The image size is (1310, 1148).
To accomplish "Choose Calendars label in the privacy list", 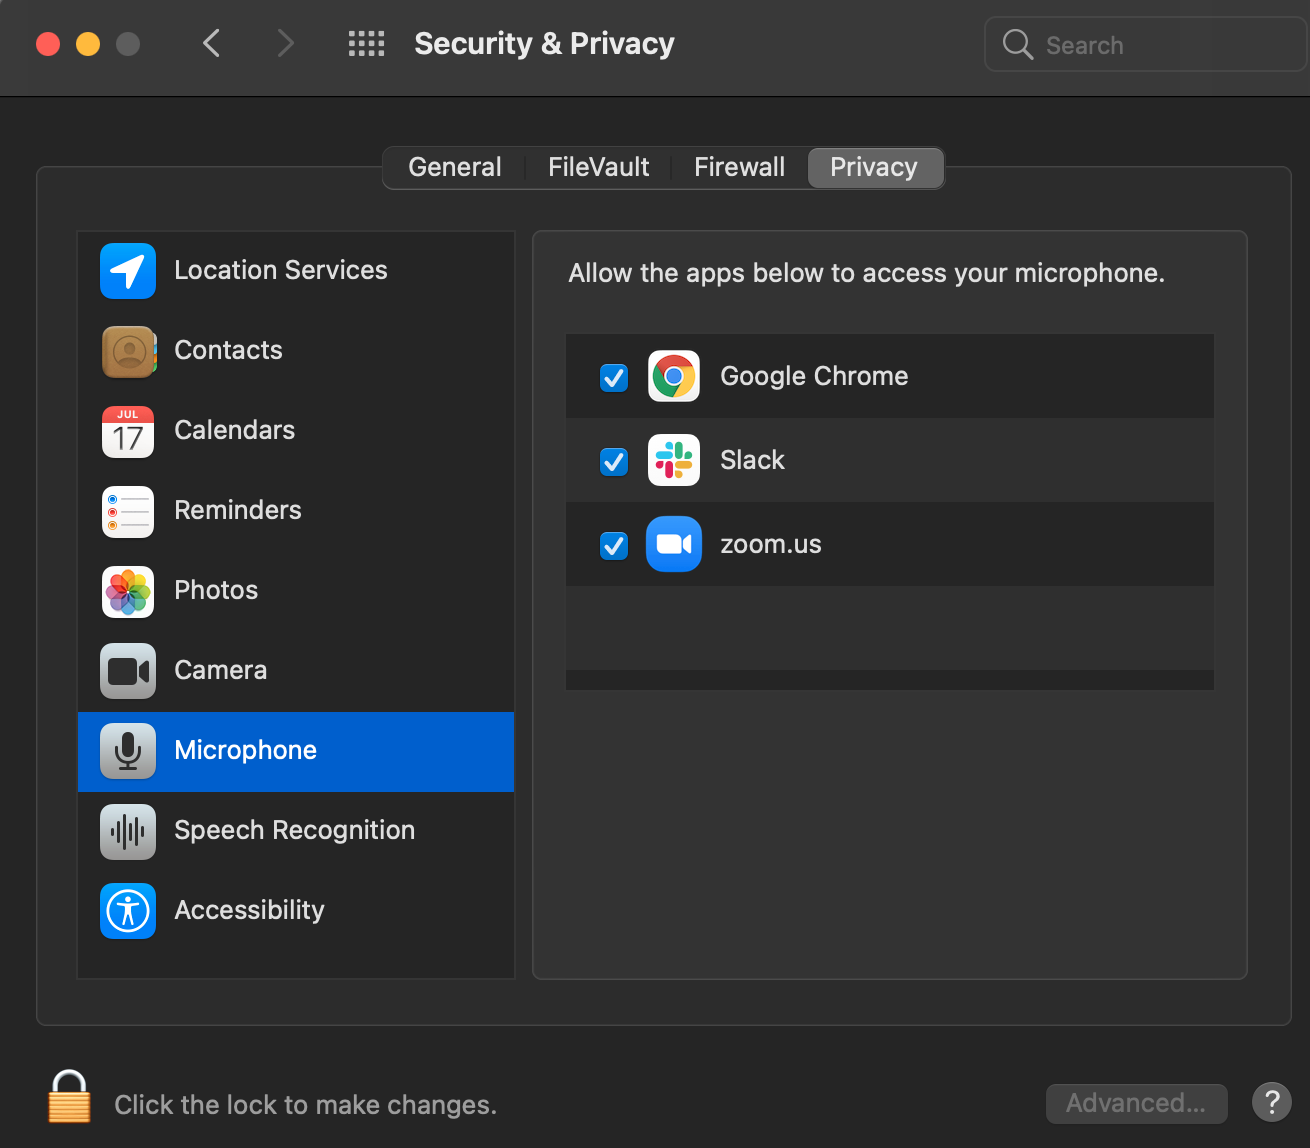I will pyautogui.click(x=235, y=430).
